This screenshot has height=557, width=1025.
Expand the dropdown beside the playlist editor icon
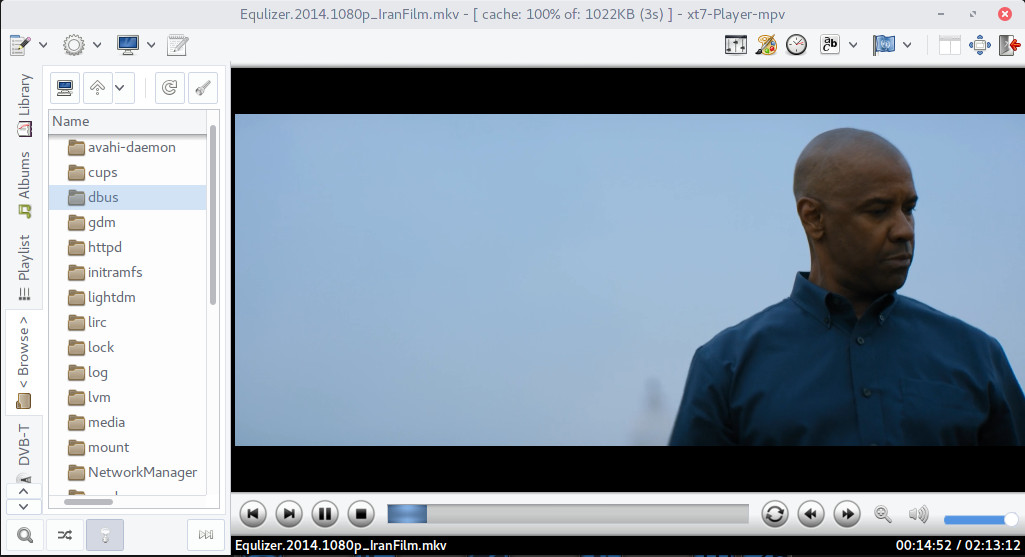pyautogui.click(x=43, y=45)
